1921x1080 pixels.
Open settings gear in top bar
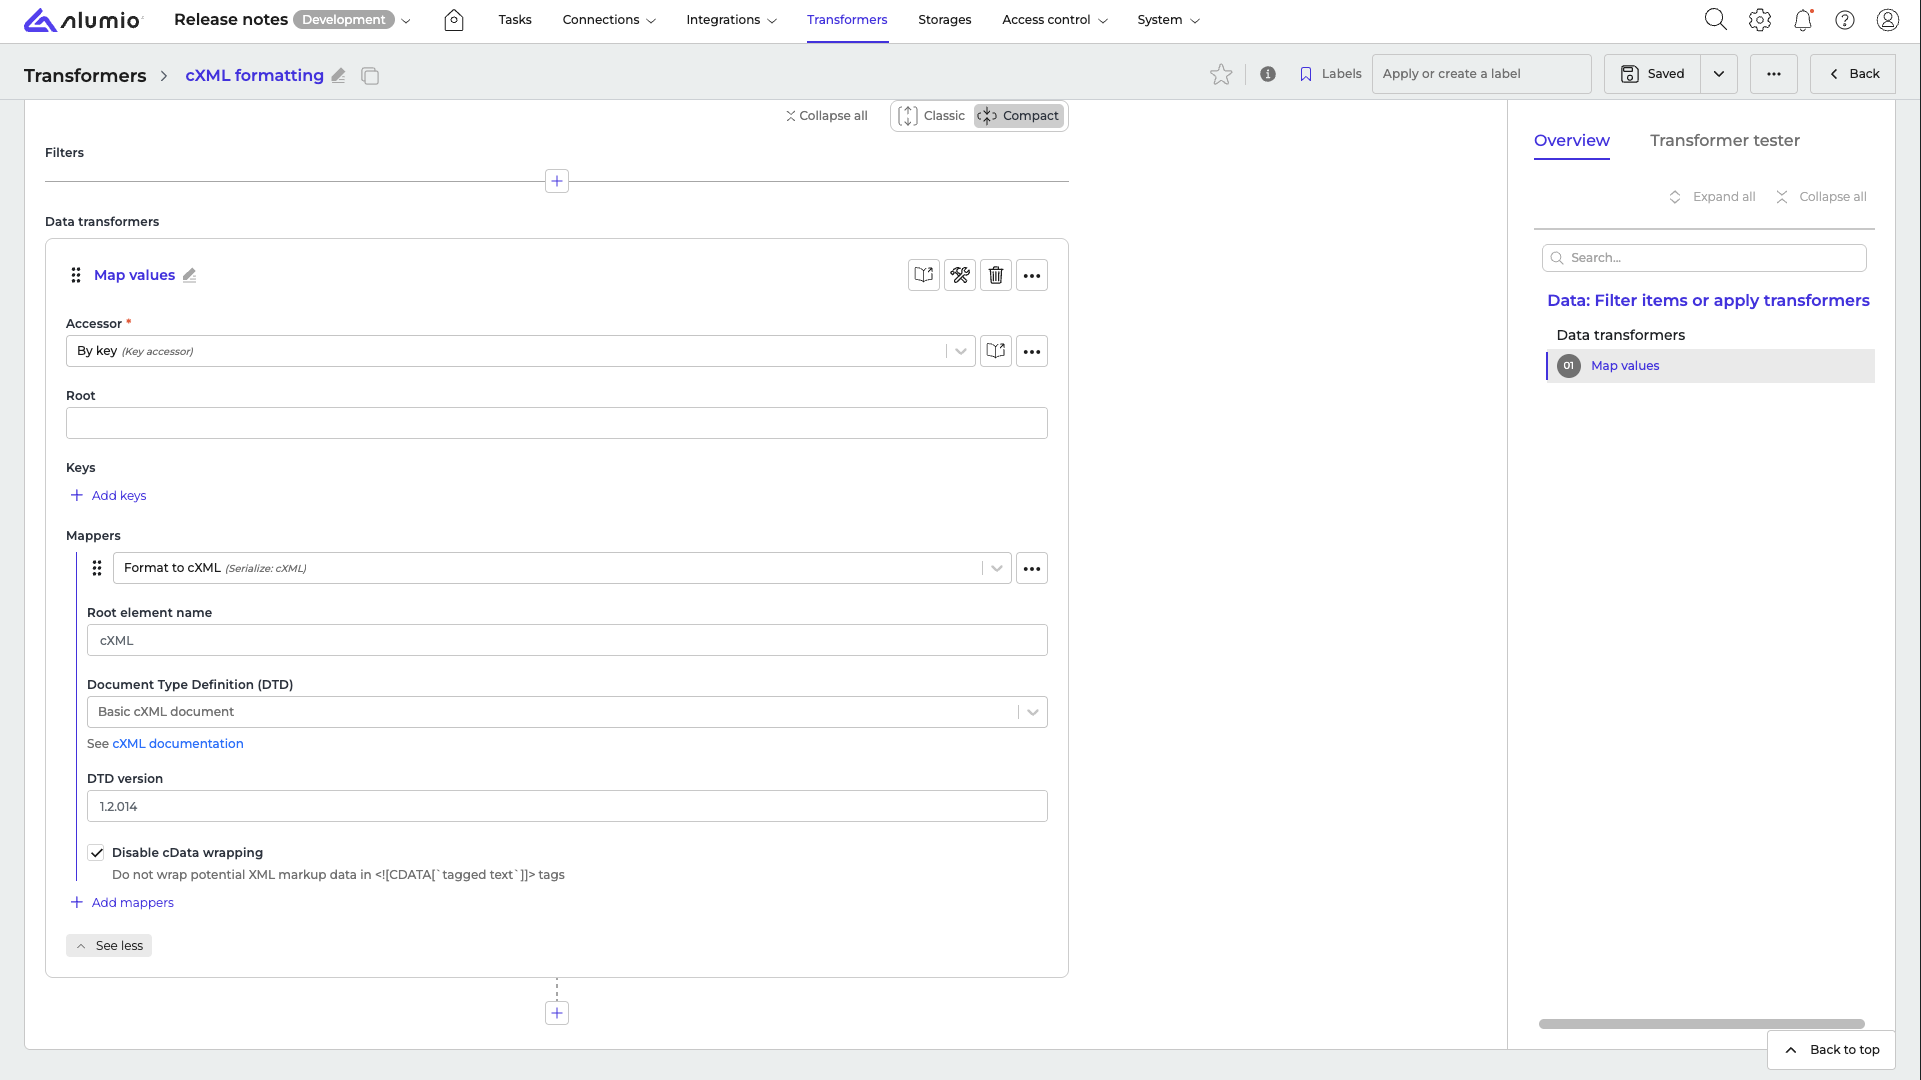(1760, 20)
